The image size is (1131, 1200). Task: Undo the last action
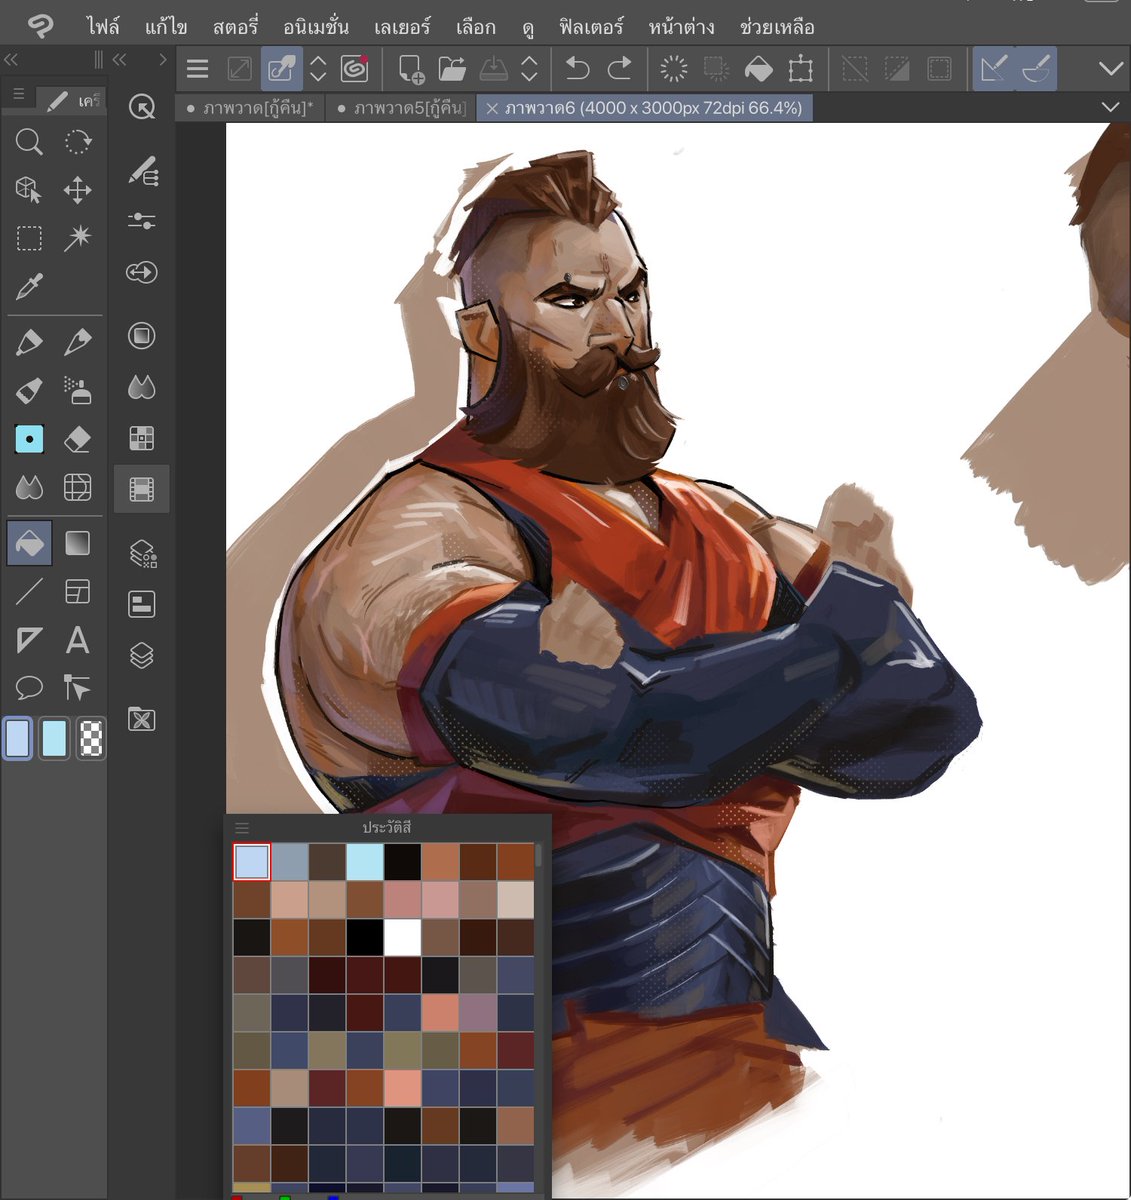pos(577,68)
